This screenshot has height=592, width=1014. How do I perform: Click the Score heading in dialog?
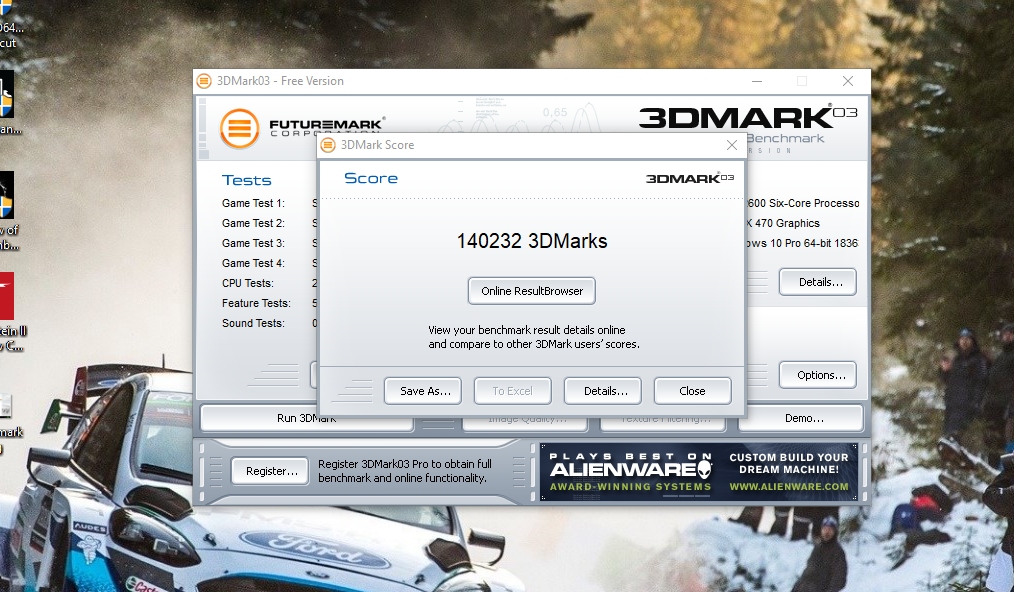coord(371,179)
